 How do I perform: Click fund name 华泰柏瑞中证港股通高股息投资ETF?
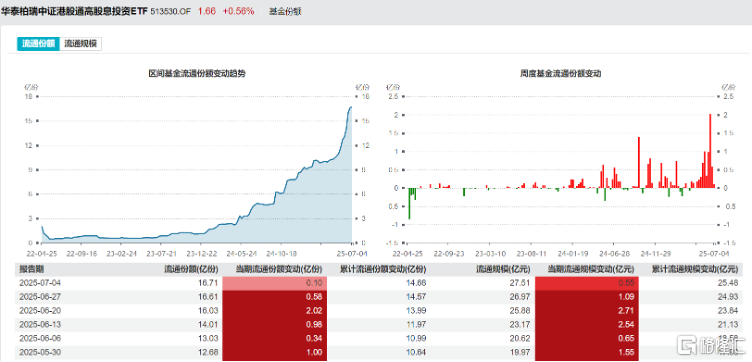74,12
